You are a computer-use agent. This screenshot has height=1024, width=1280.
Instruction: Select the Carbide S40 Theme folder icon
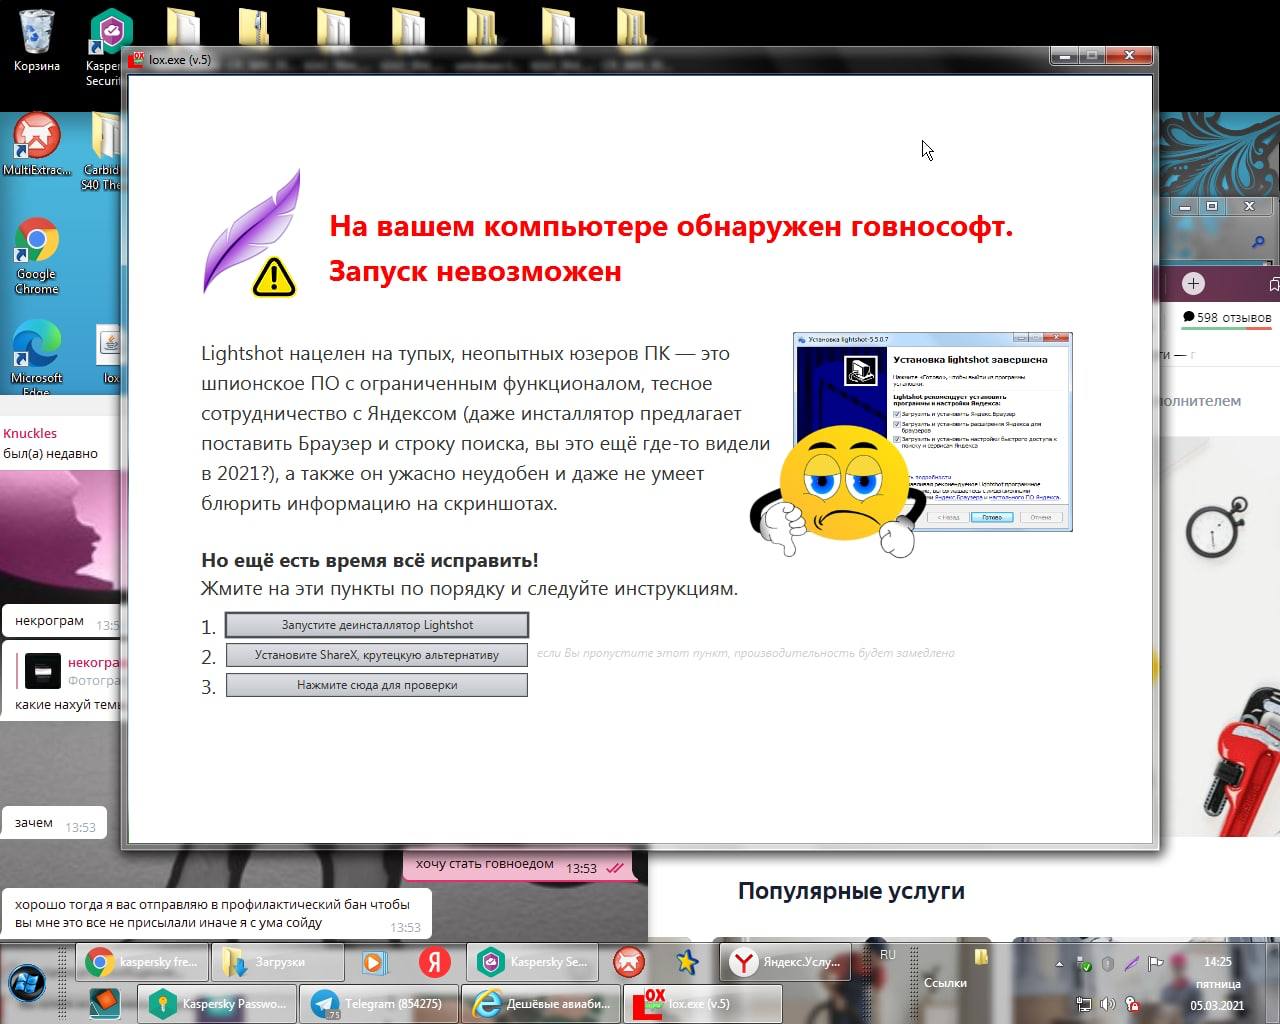103,150
